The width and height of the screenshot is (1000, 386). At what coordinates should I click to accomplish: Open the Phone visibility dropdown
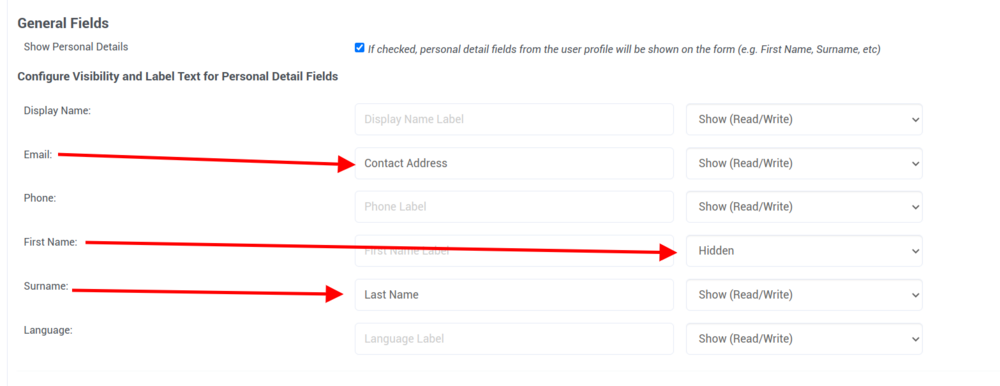(x=804, y=207)
